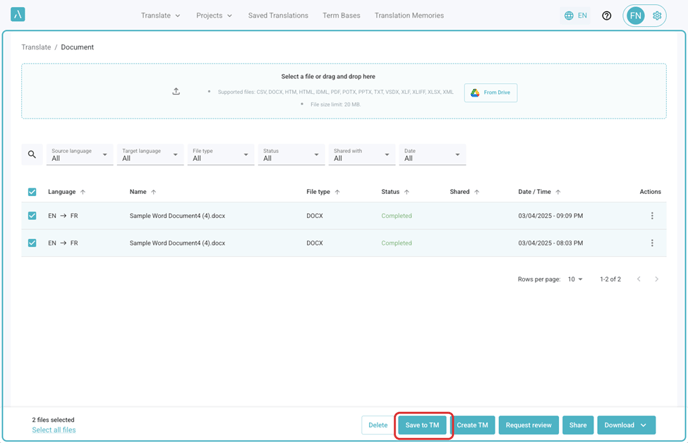Go to Translate breadcrumb
The width and height of the screenshot is (688, 443).
click(x=36, y=47)
